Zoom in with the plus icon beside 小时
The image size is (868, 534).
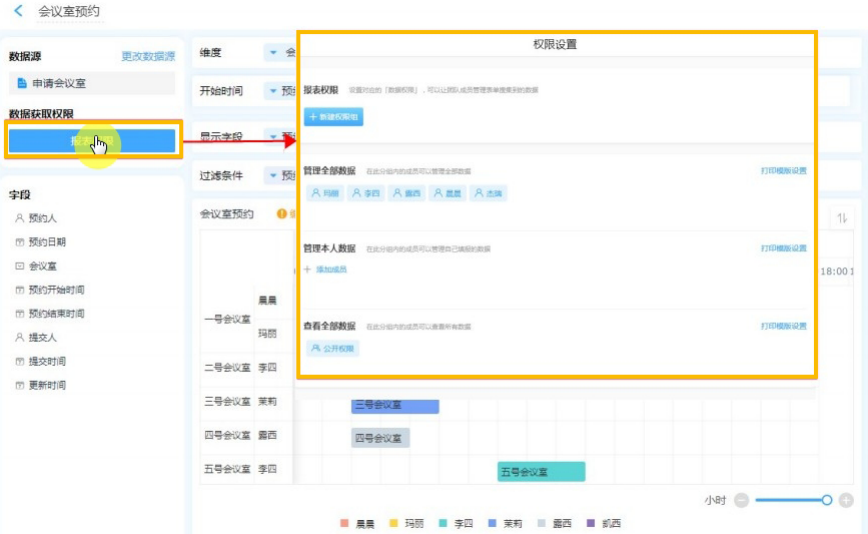(x=846, y=500)
